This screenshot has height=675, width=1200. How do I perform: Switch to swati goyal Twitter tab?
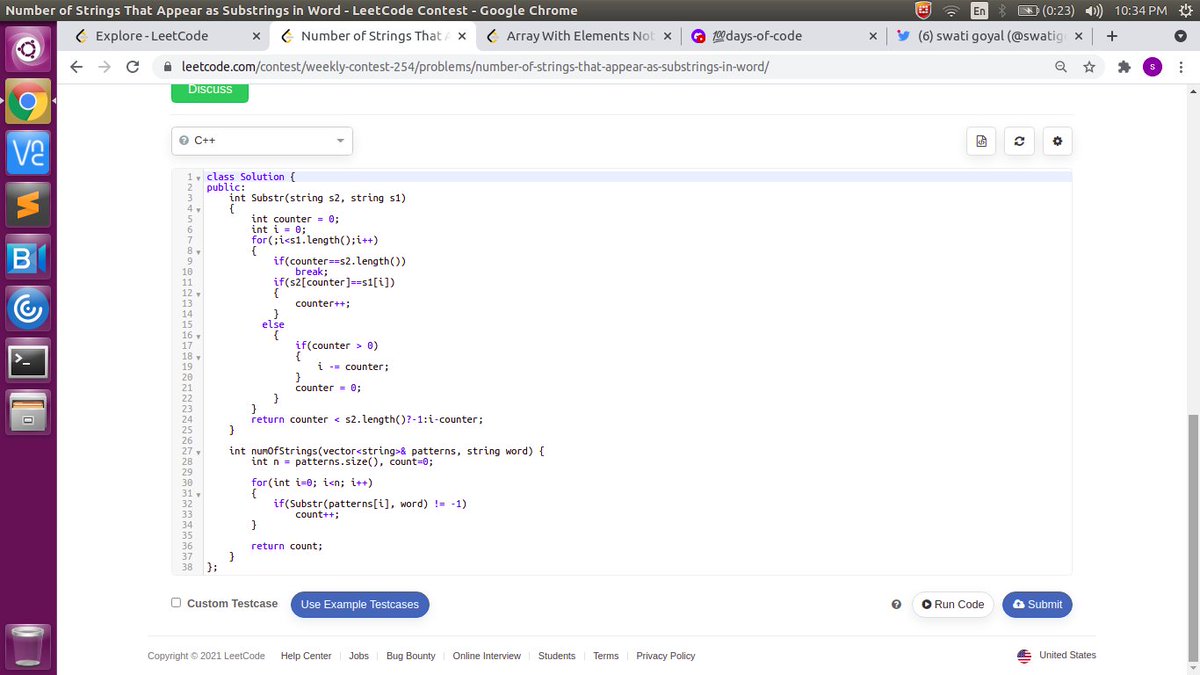click(x=988, y=36)
